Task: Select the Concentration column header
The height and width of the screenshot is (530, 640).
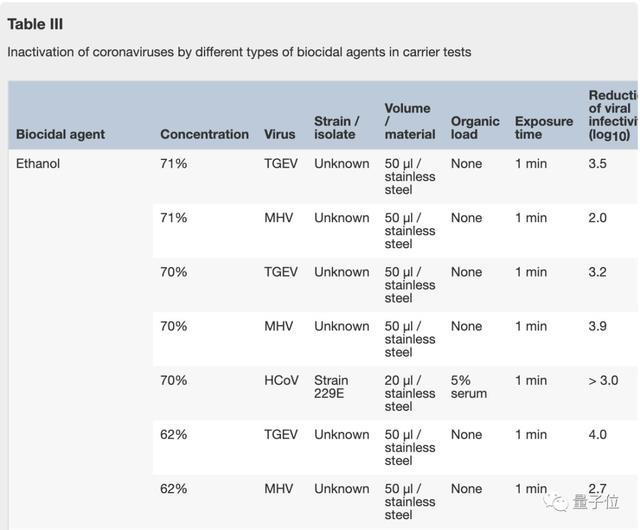Action: point(204,134)
